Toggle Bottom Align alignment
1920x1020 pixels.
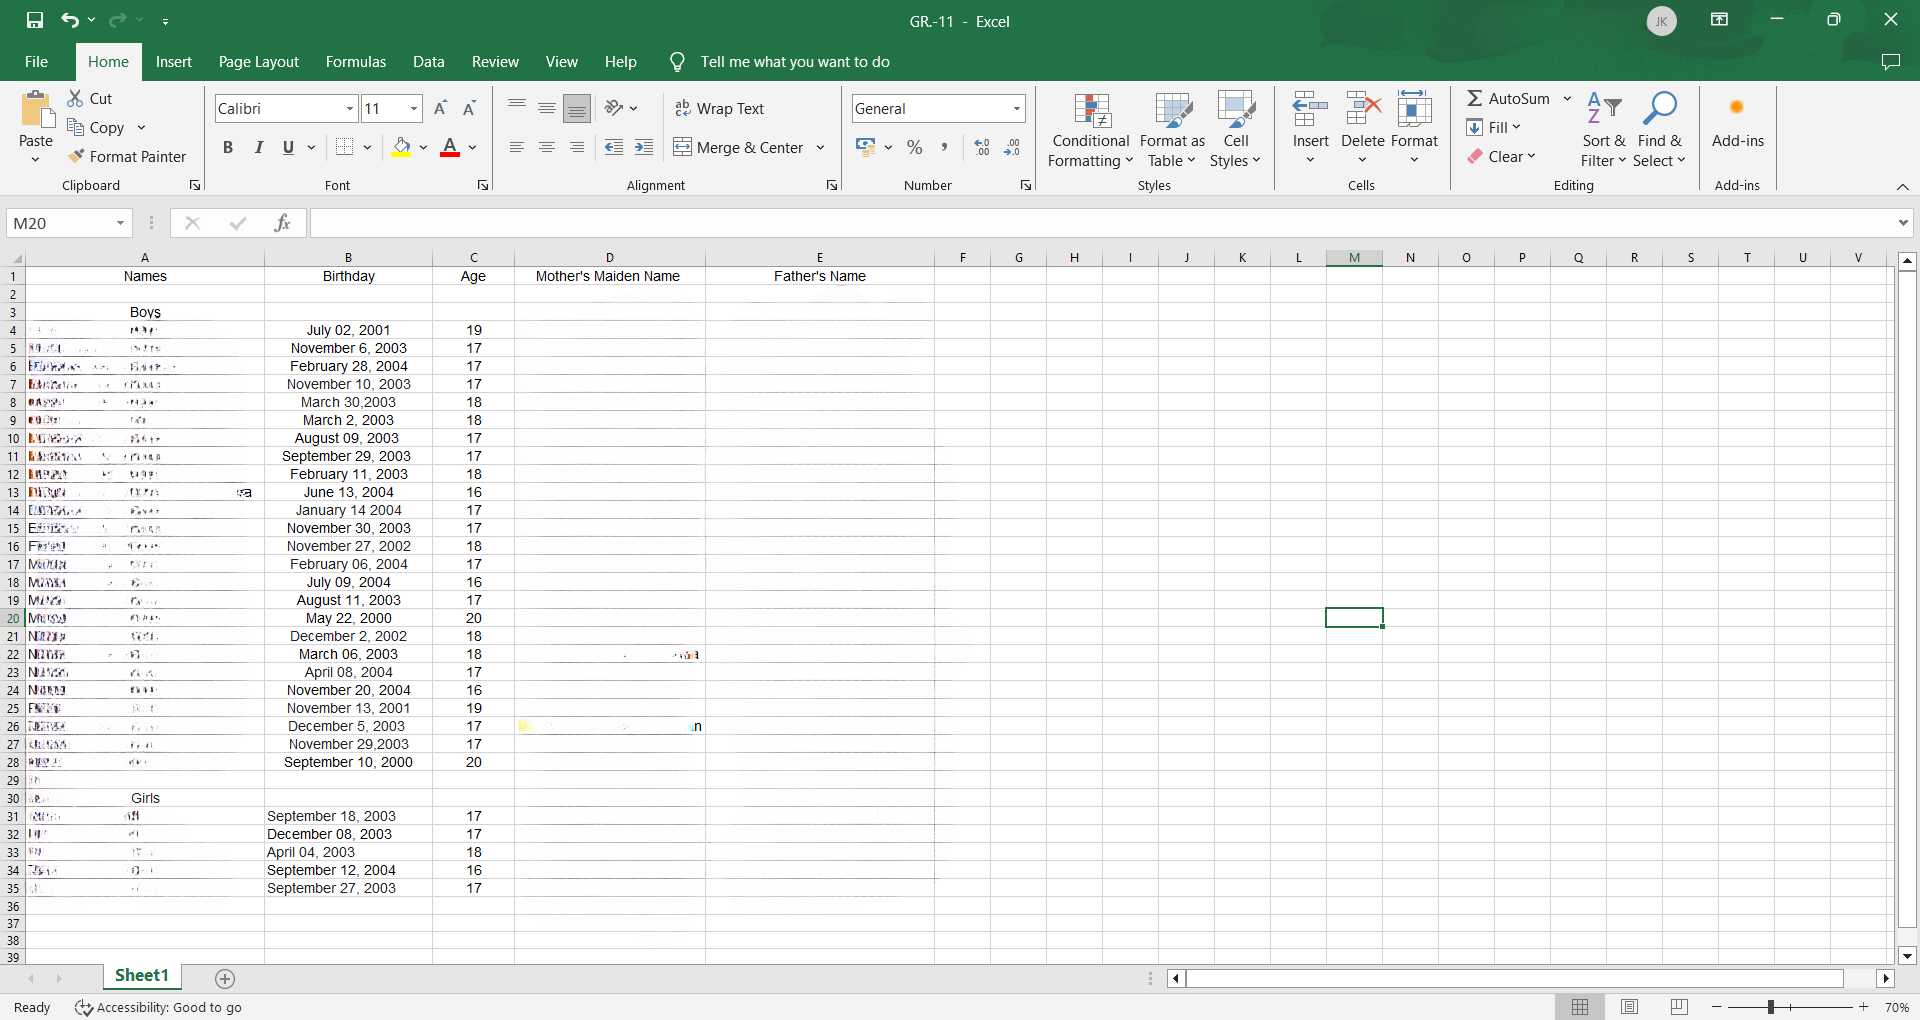point(577,108)
